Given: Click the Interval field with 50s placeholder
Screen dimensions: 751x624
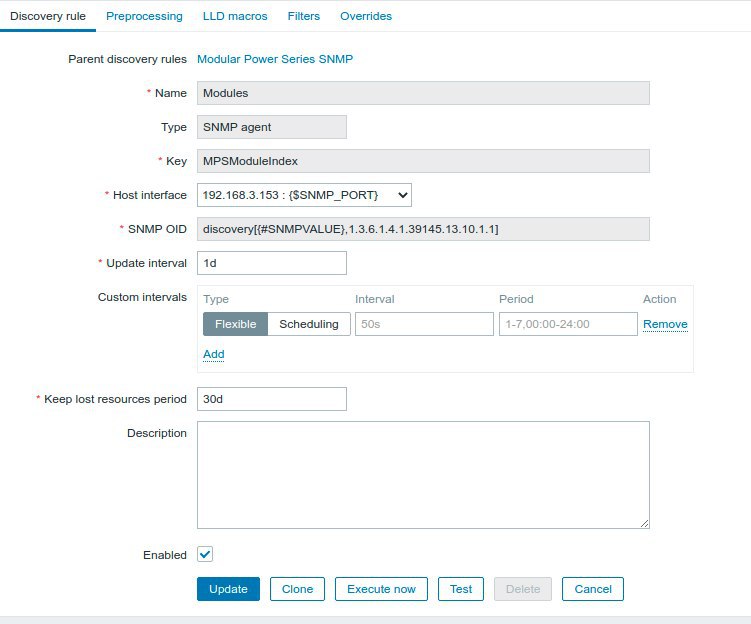Looking at the screenshot, I should (424, 324).
